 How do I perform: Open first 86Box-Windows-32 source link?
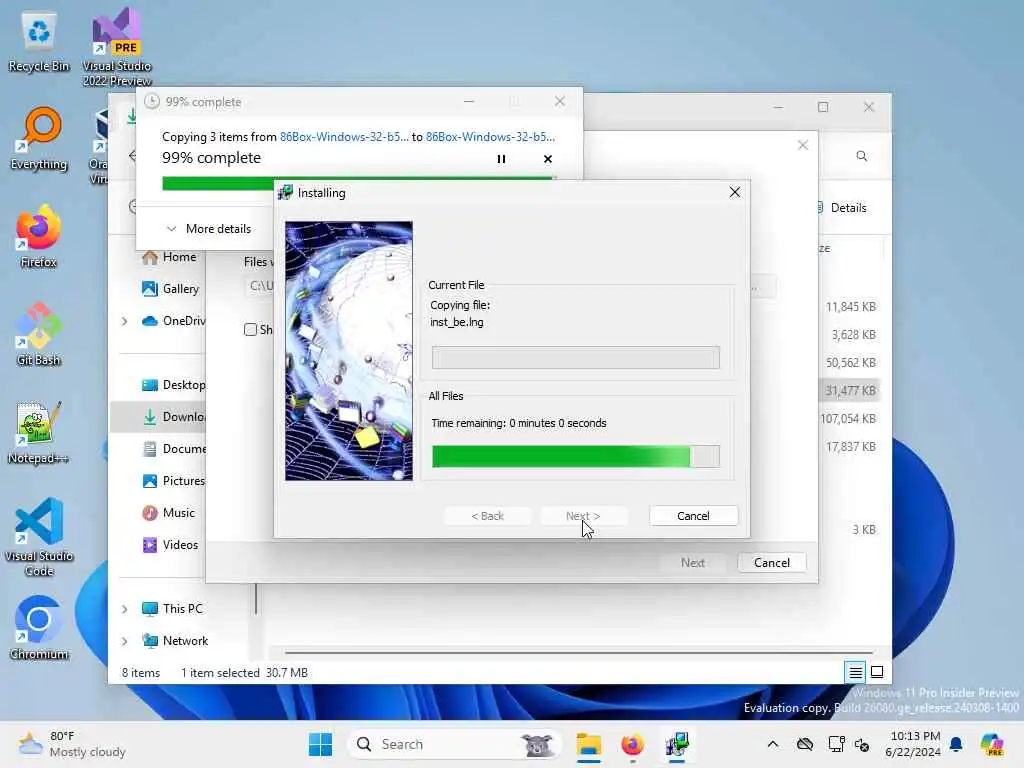(344, 136)
